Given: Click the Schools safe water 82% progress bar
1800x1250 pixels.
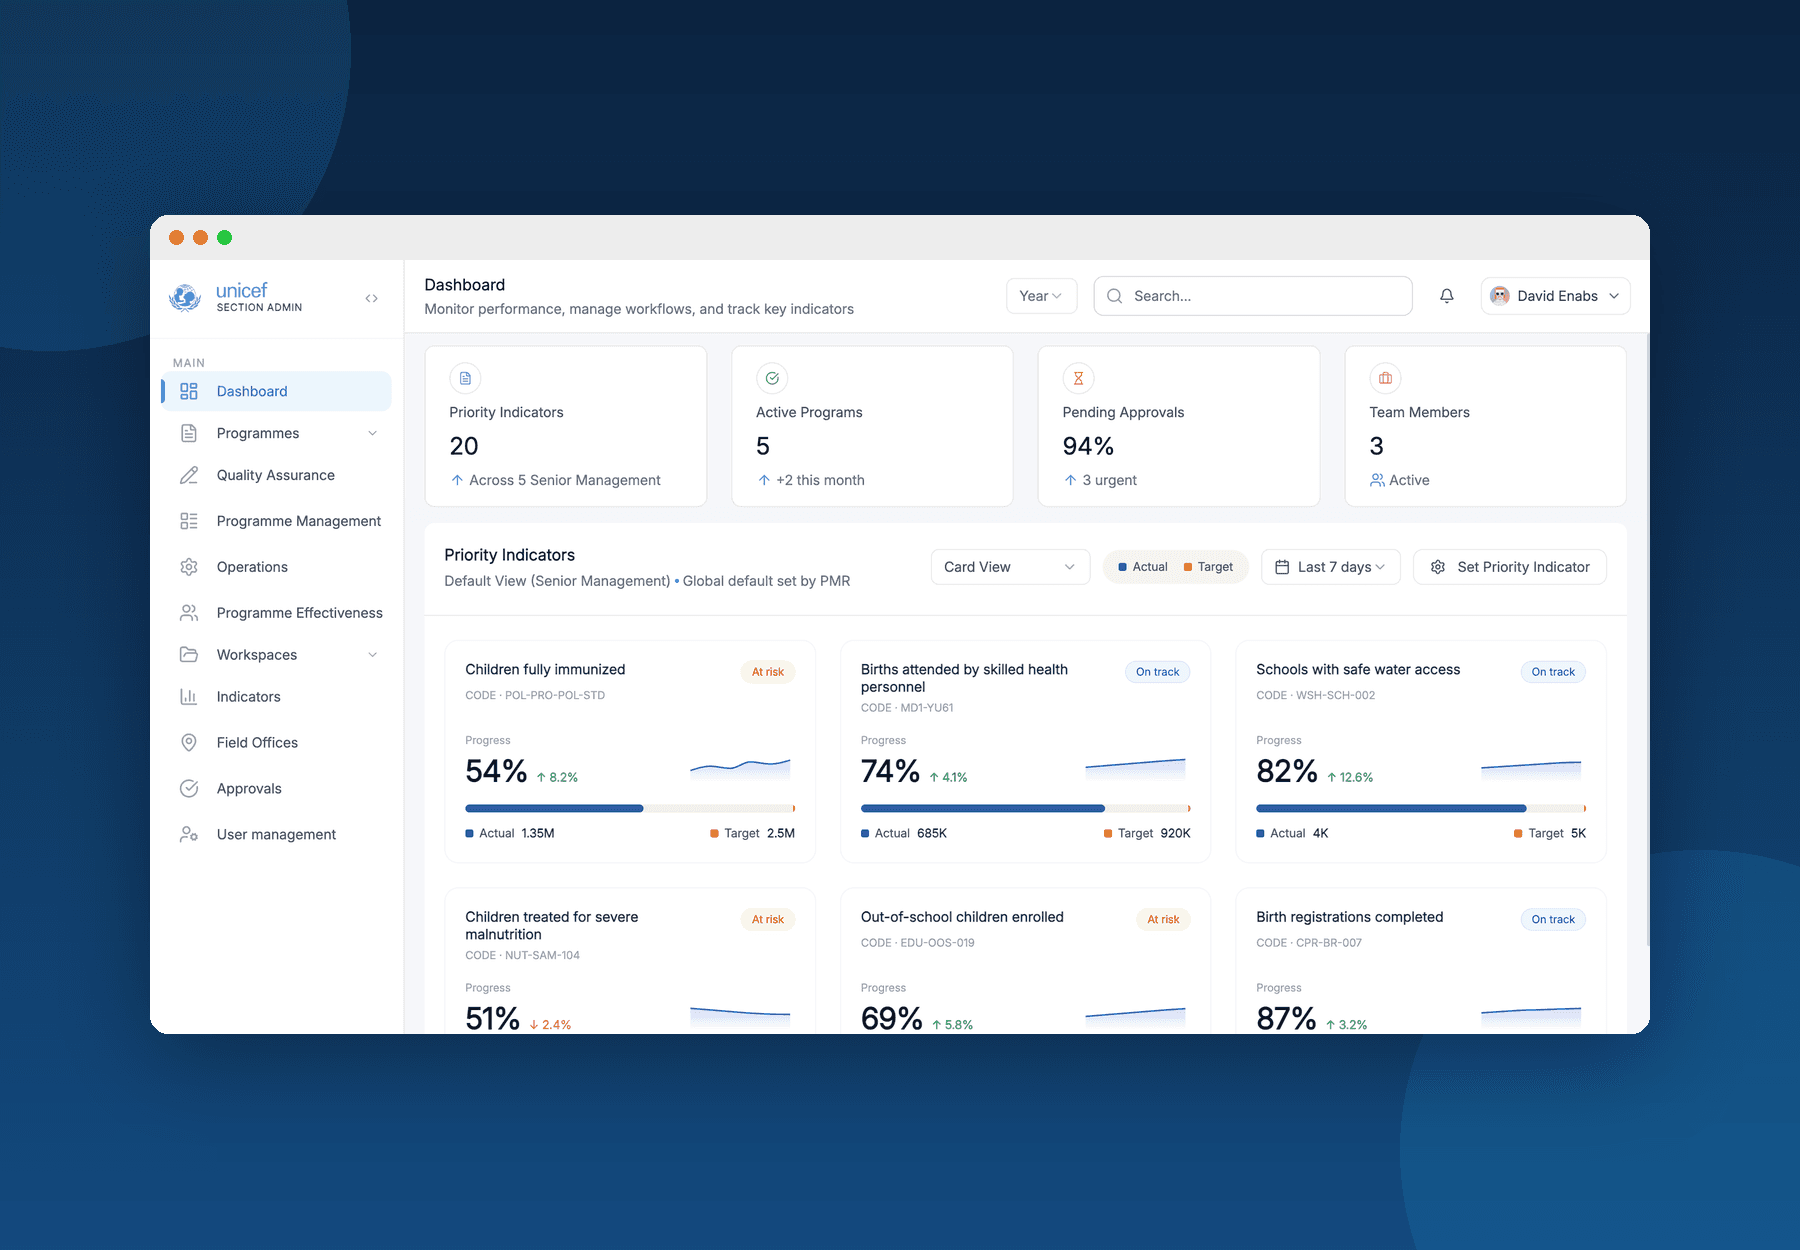Looking at the screenshot, I should pos(1421,808).
